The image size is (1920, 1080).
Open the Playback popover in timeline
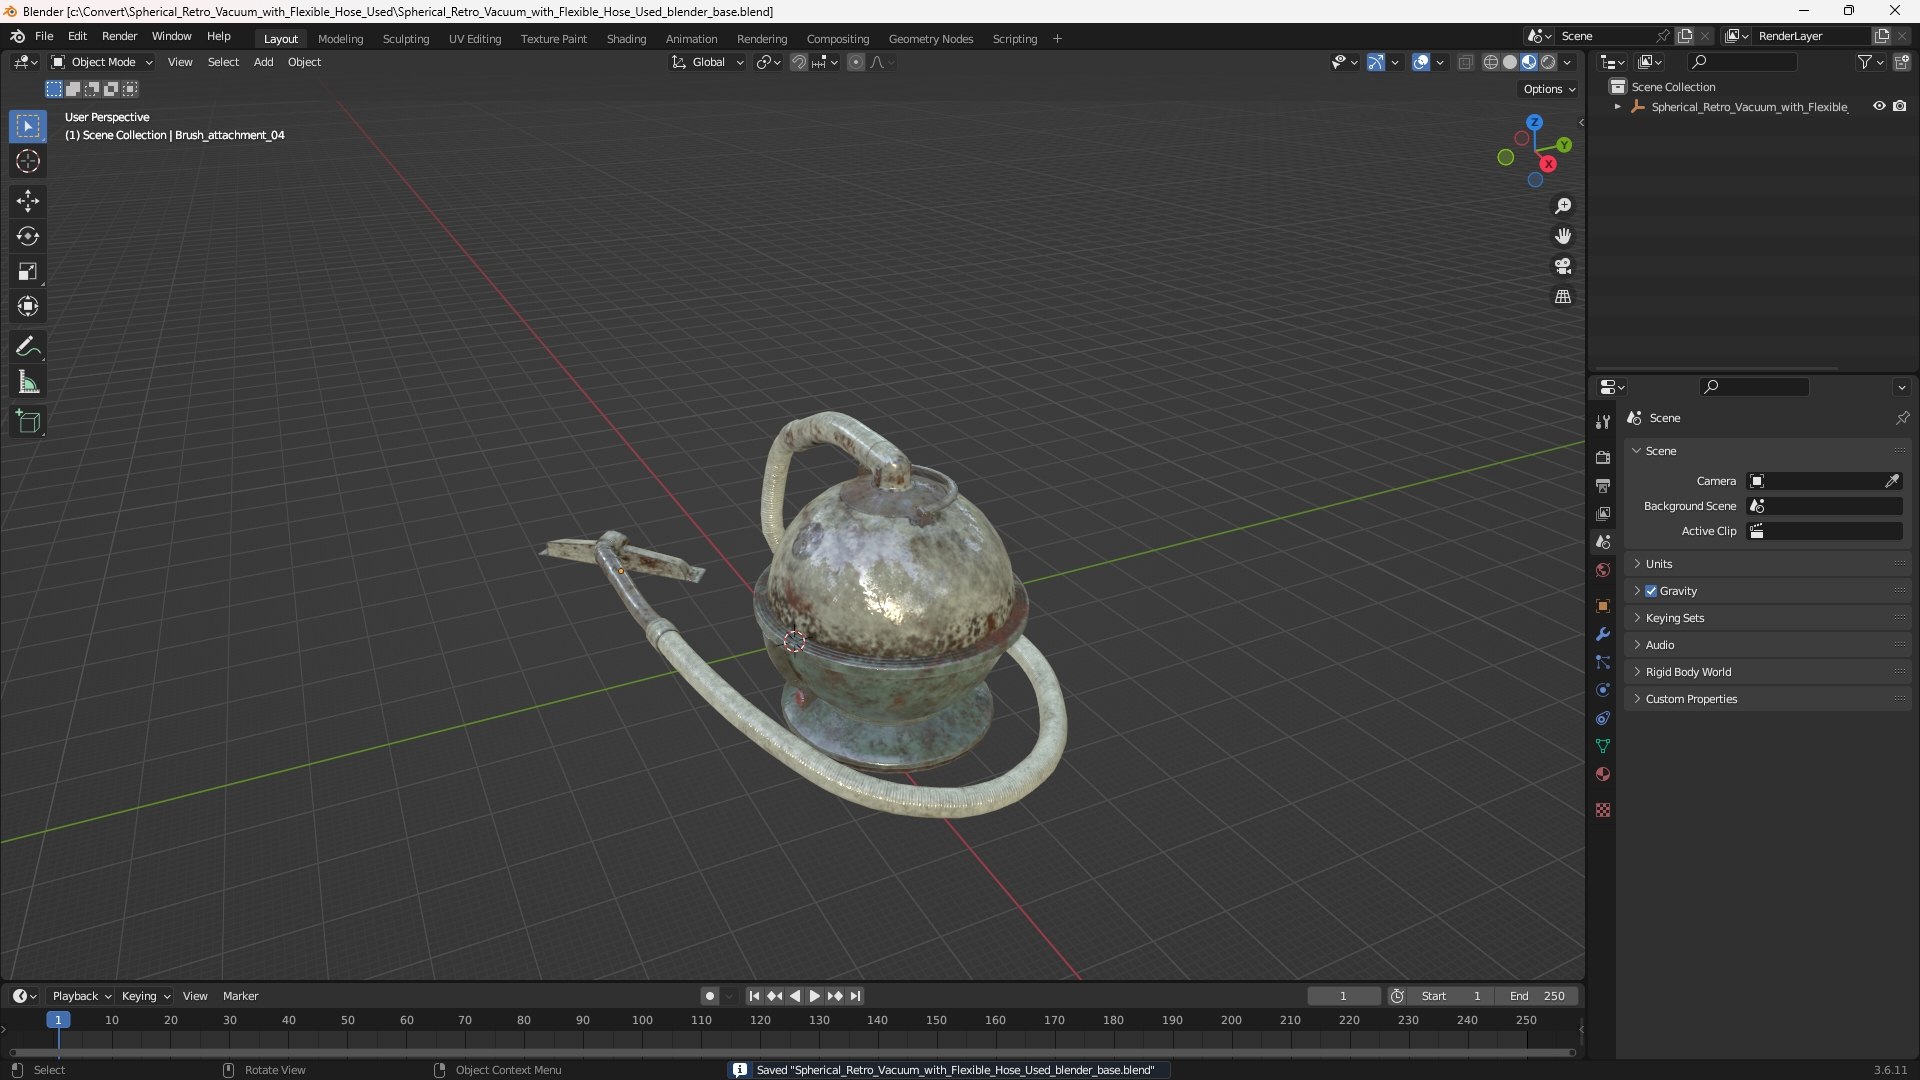pos(80,996)
